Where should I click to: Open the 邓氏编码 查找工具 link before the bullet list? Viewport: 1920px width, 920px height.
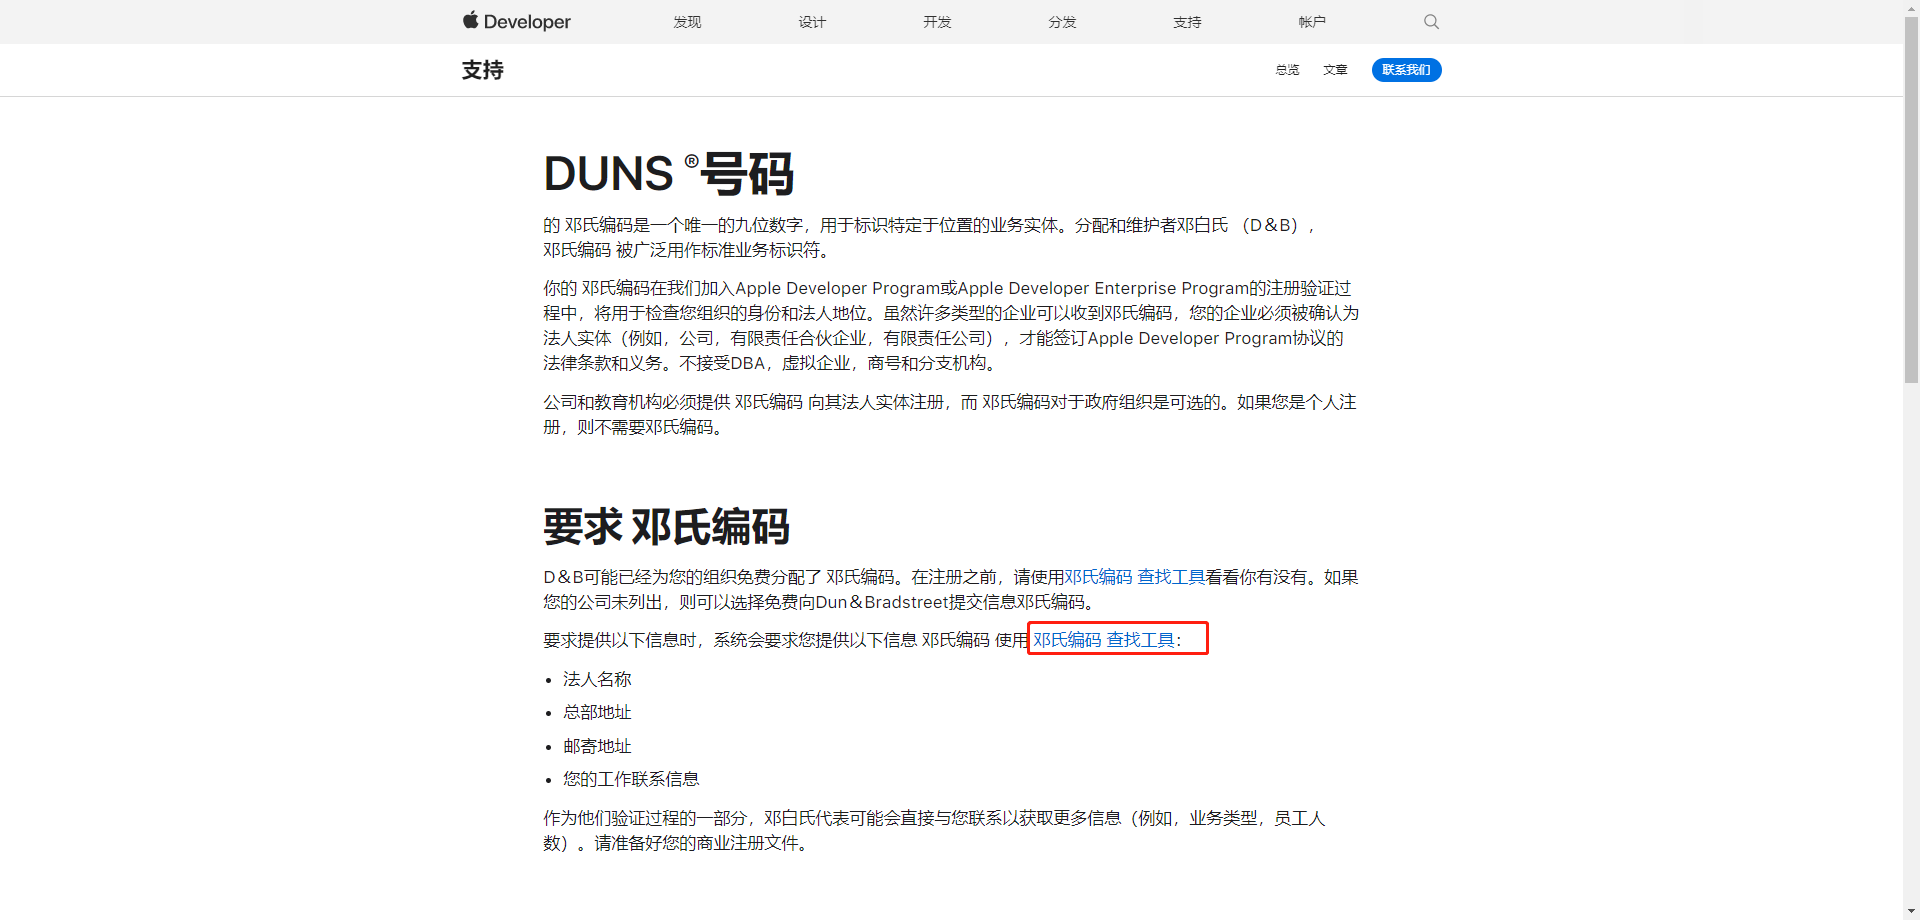tap(1104, 640)
